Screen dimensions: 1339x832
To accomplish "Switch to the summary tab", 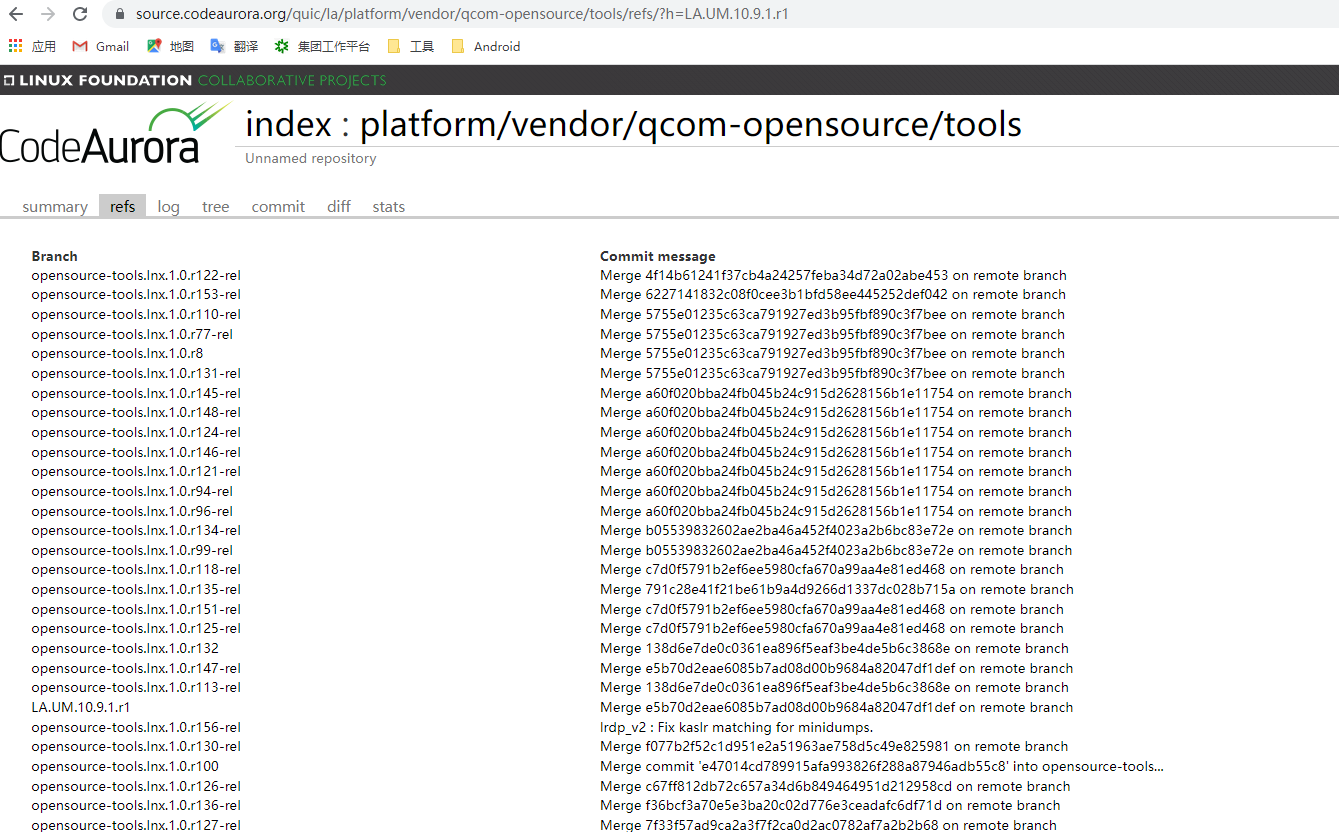I will pyautogui.click(x=55, y=206).
